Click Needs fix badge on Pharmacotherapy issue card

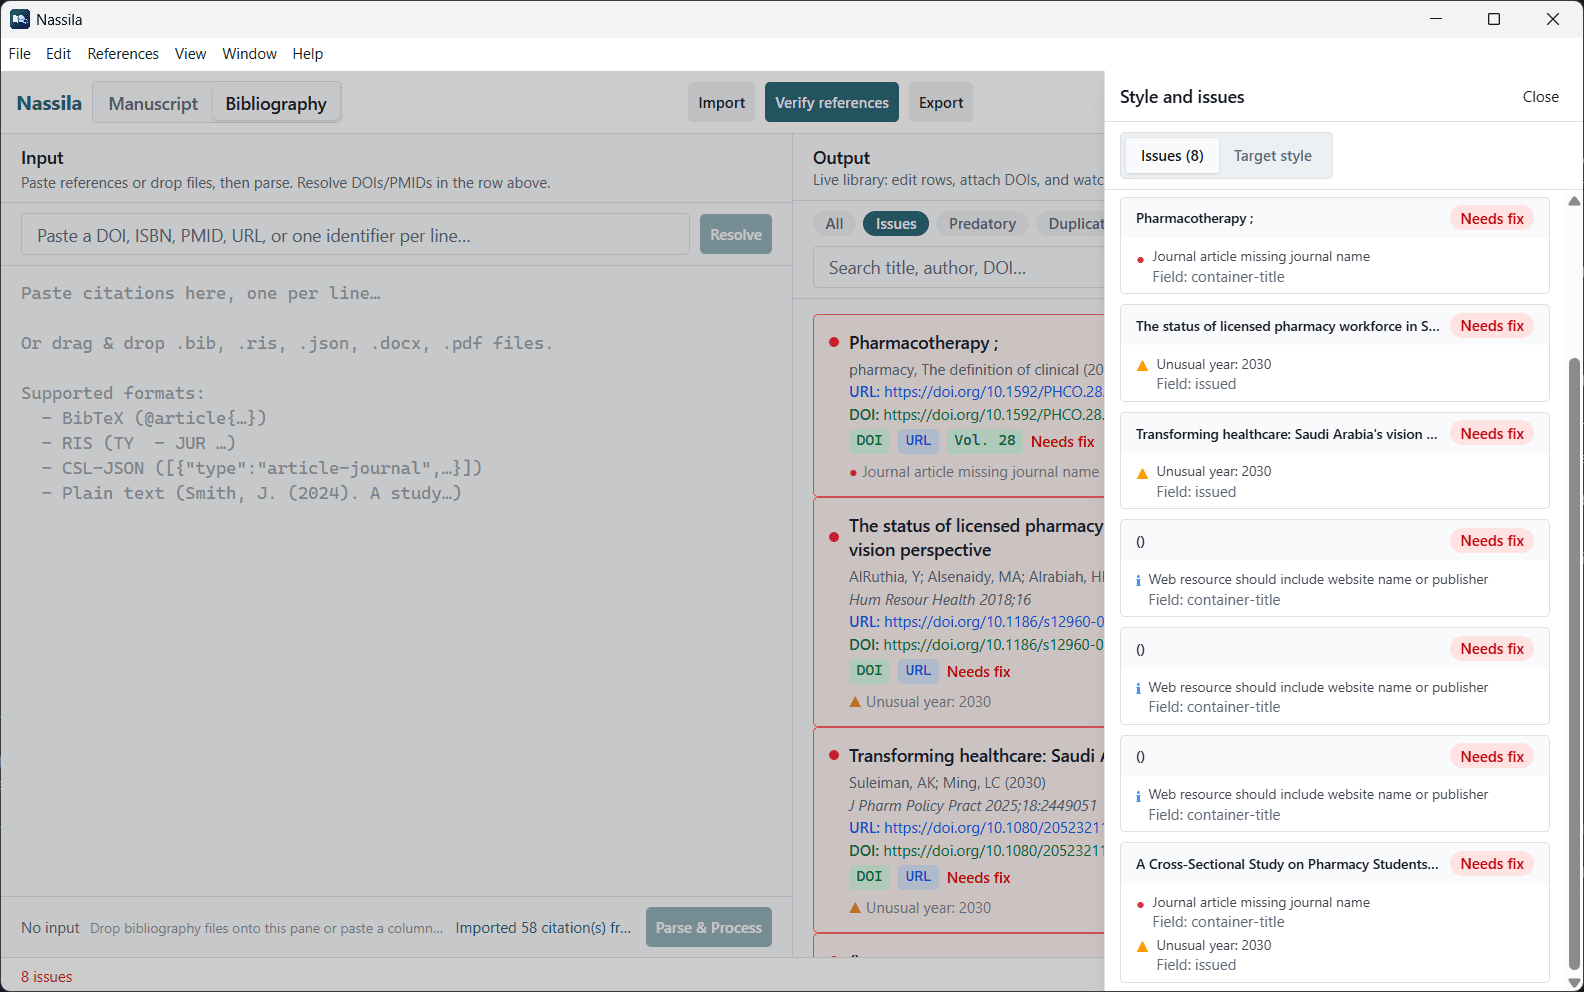point(1492,219)
